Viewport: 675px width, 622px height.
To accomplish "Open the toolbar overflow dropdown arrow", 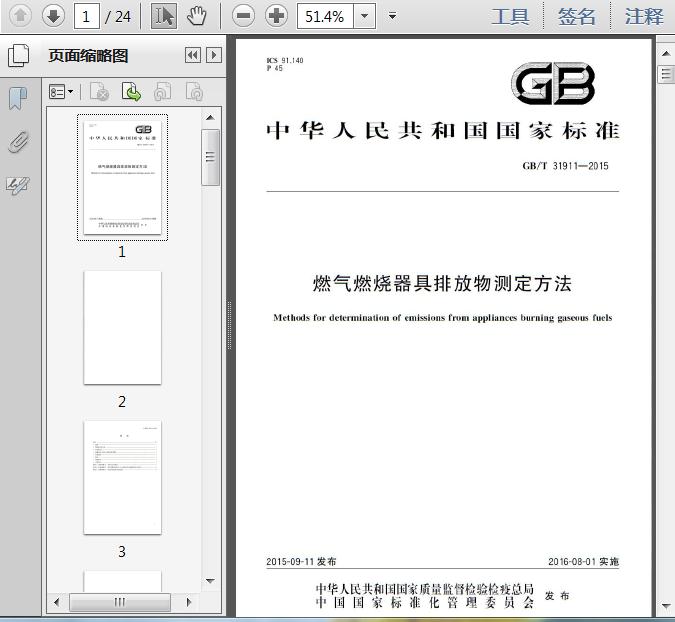I will point(392,16).
